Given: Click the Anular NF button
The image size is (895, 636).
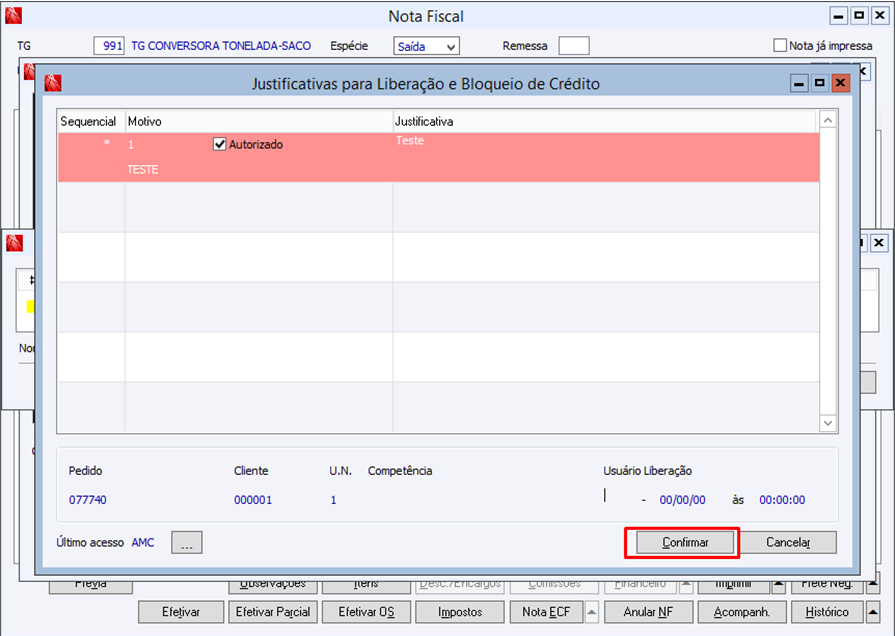Looking at the screenshot, I should click(648, 612).
